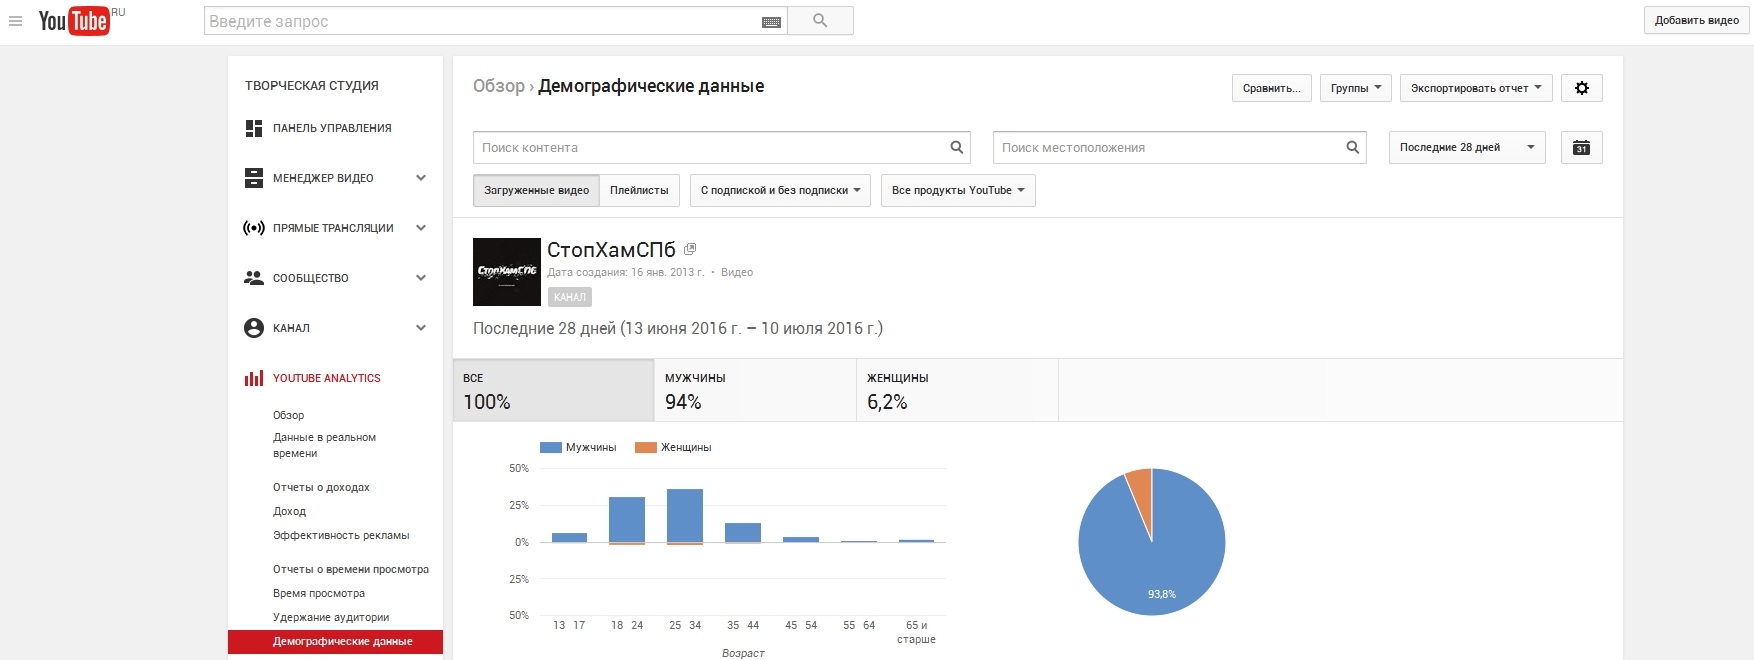
Task: Click the Менеджер видео icon
Action: pos(254,178)
